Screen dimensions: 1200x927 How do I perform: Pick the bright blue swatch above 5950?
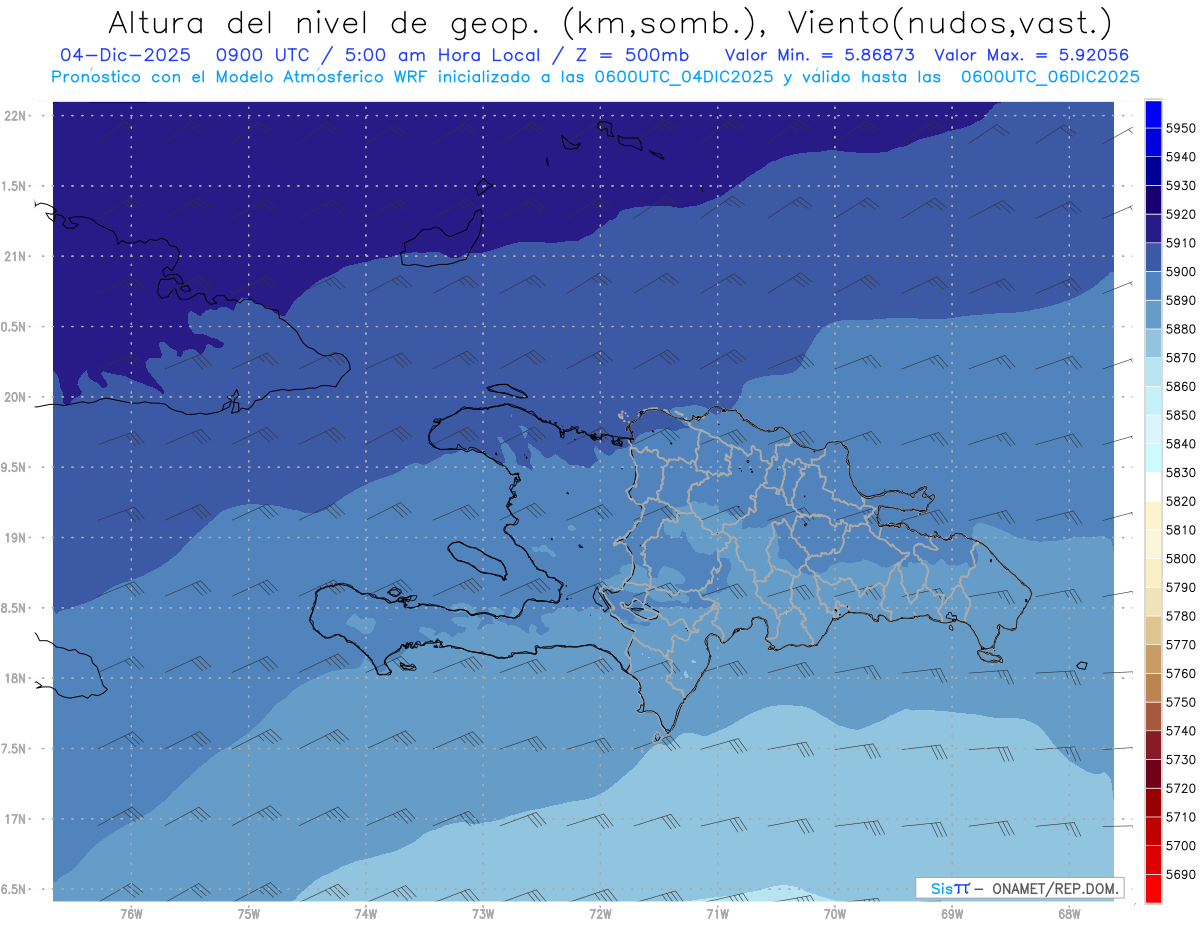tap(1153, 114)
